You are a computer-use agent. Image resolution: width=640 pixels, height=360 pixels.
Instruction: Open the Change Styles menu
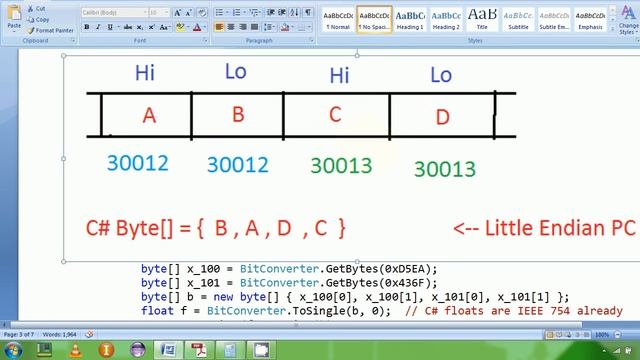point(629,20)
